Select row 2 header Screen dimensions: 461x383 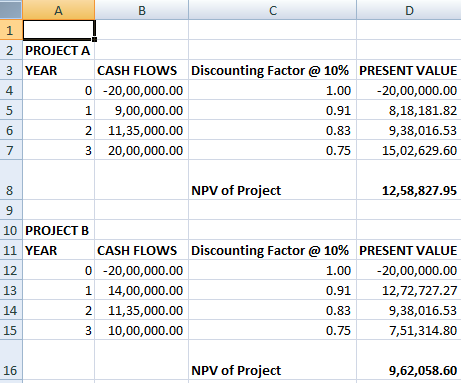pyautogui.click(x=11, y=50)
